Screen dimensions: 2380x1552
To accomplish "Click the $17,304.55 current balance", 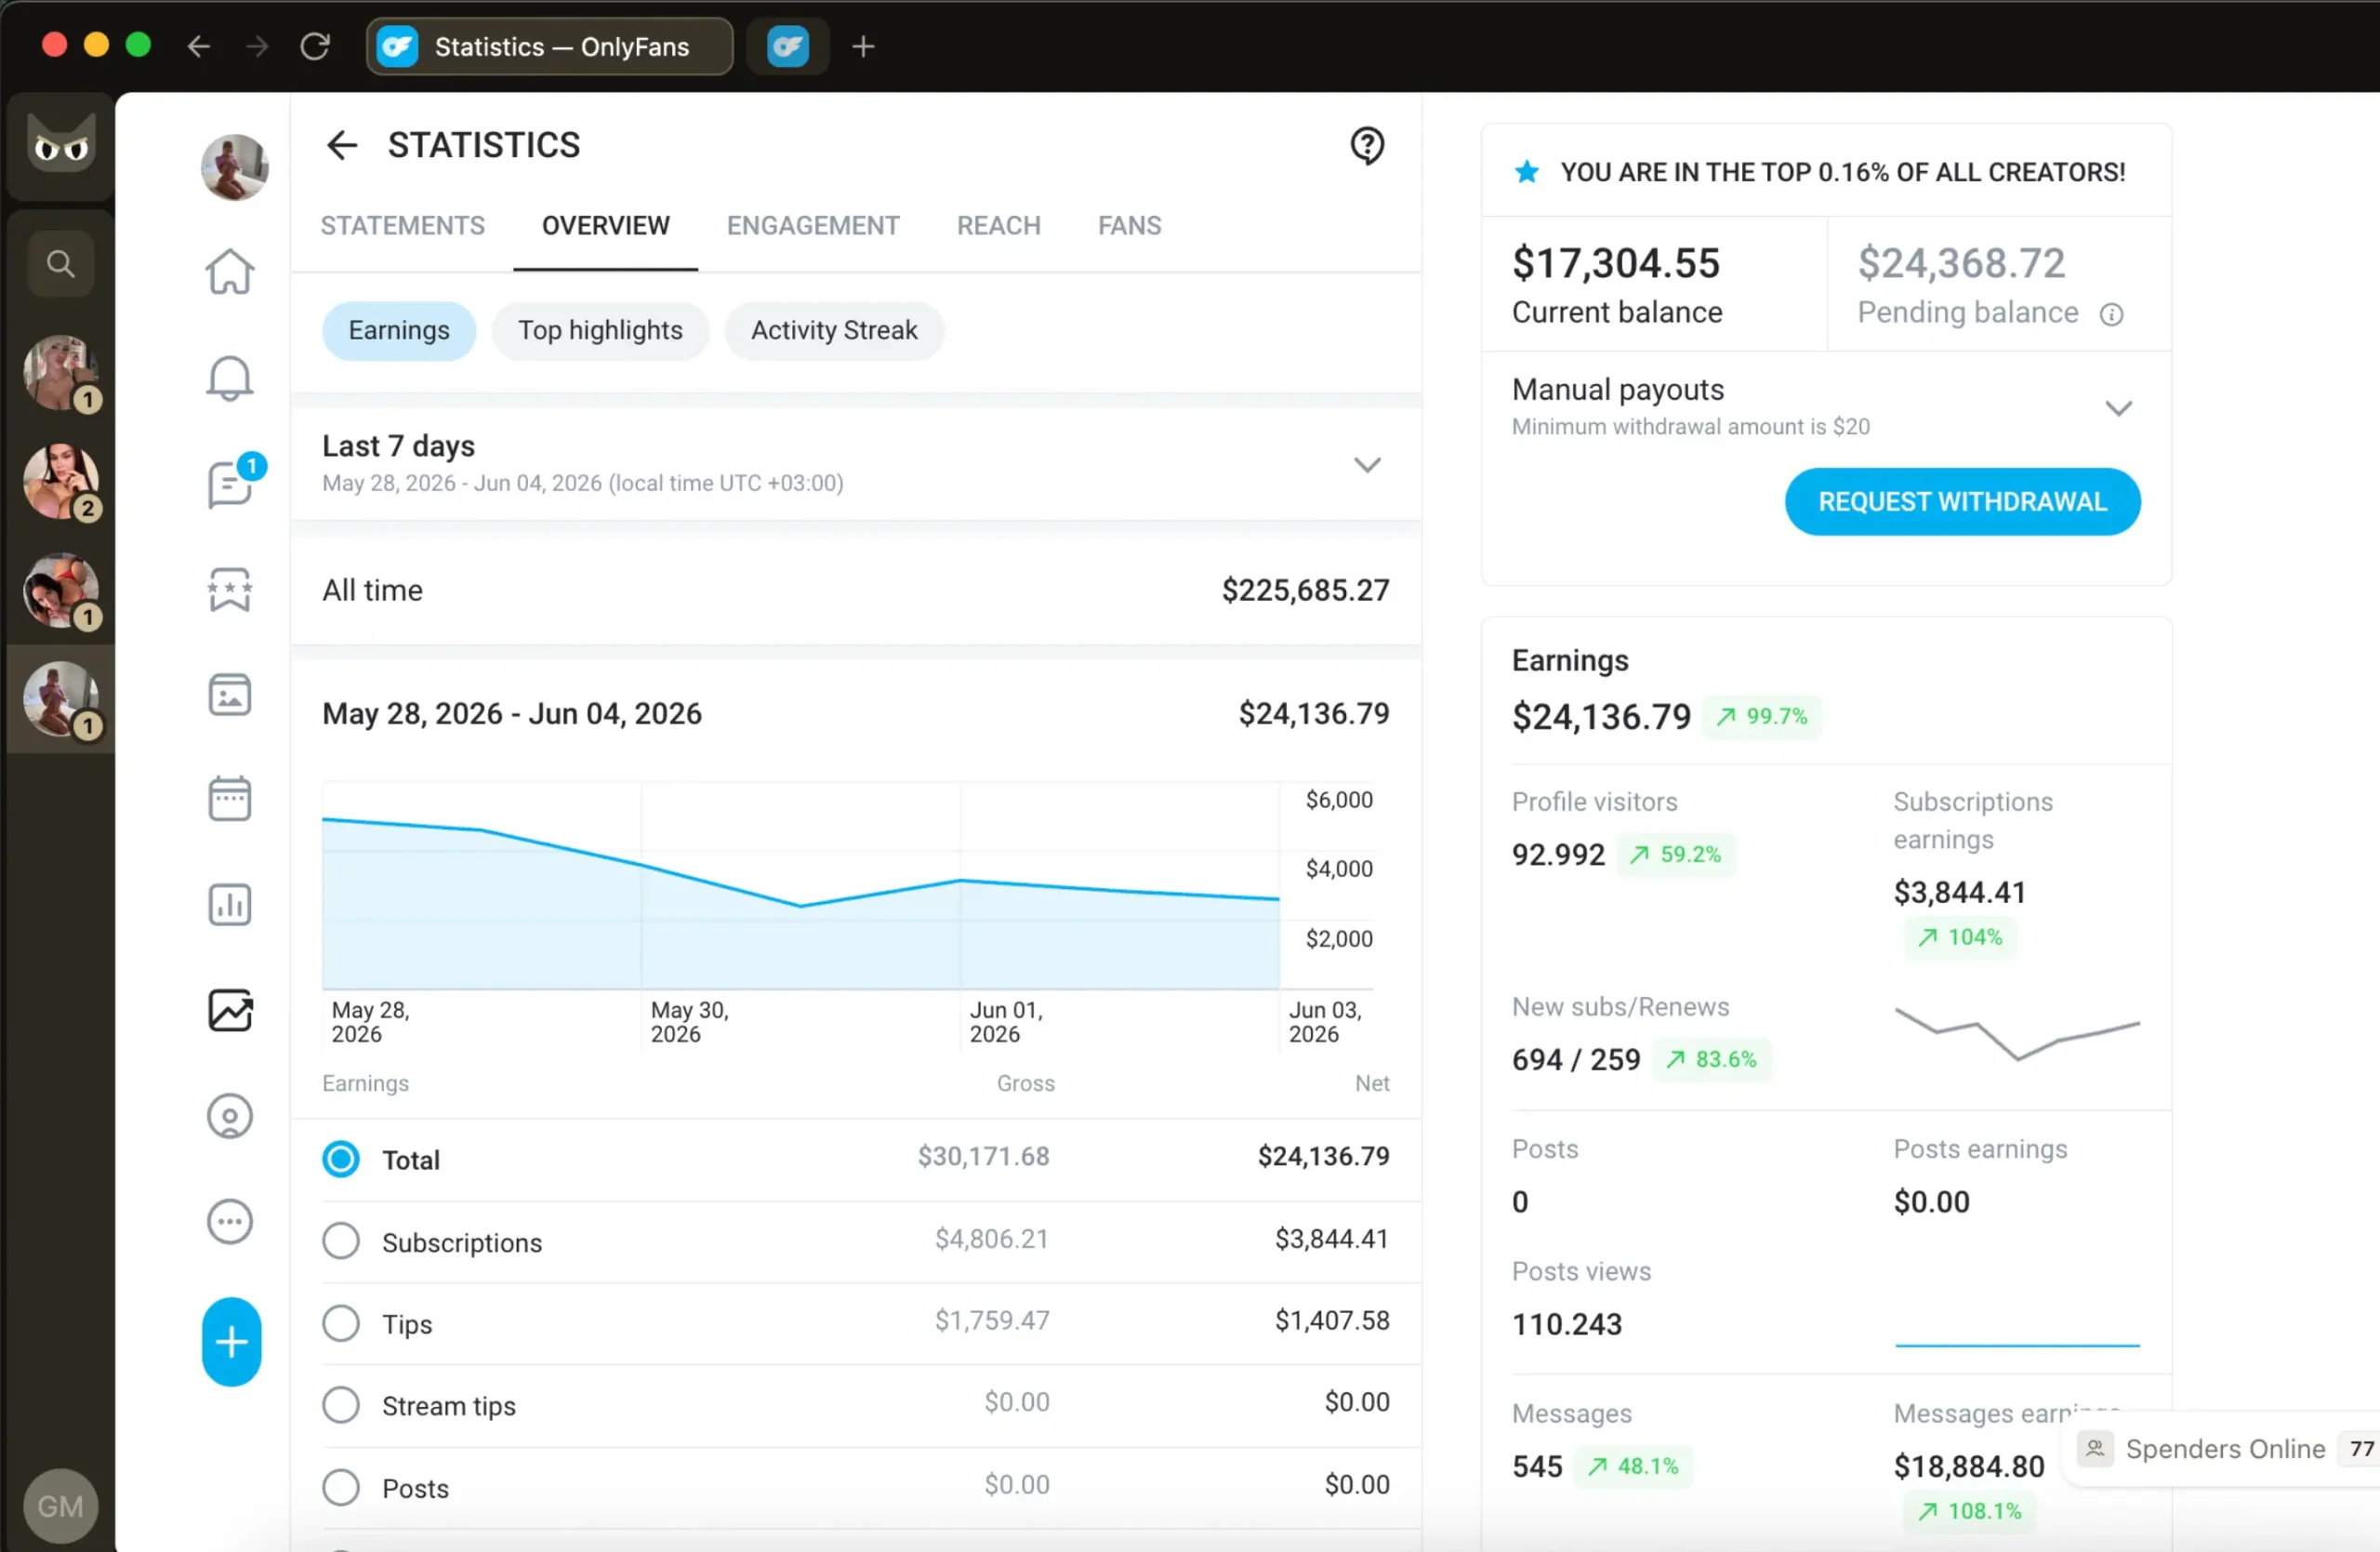I will click(x=1615, y=263).
